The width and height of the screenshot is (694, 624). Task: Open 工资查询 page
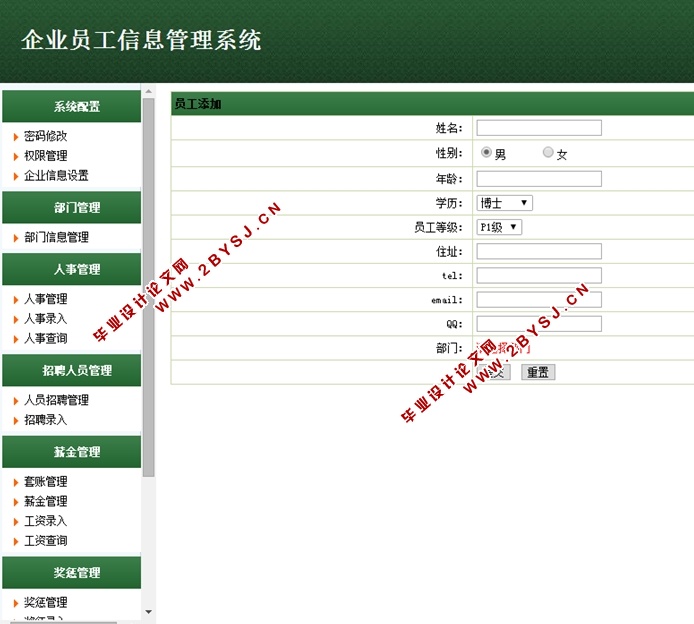[45, 541]
